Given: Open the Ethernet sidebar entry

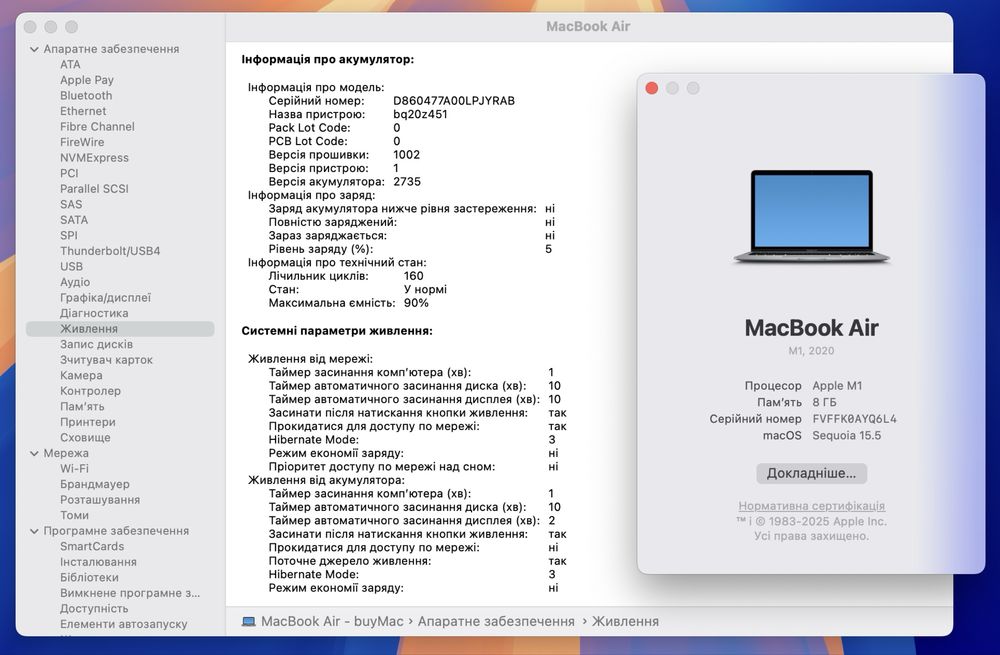Looking at the screenshot, I should pyautogui.click(x=83, y=111).
